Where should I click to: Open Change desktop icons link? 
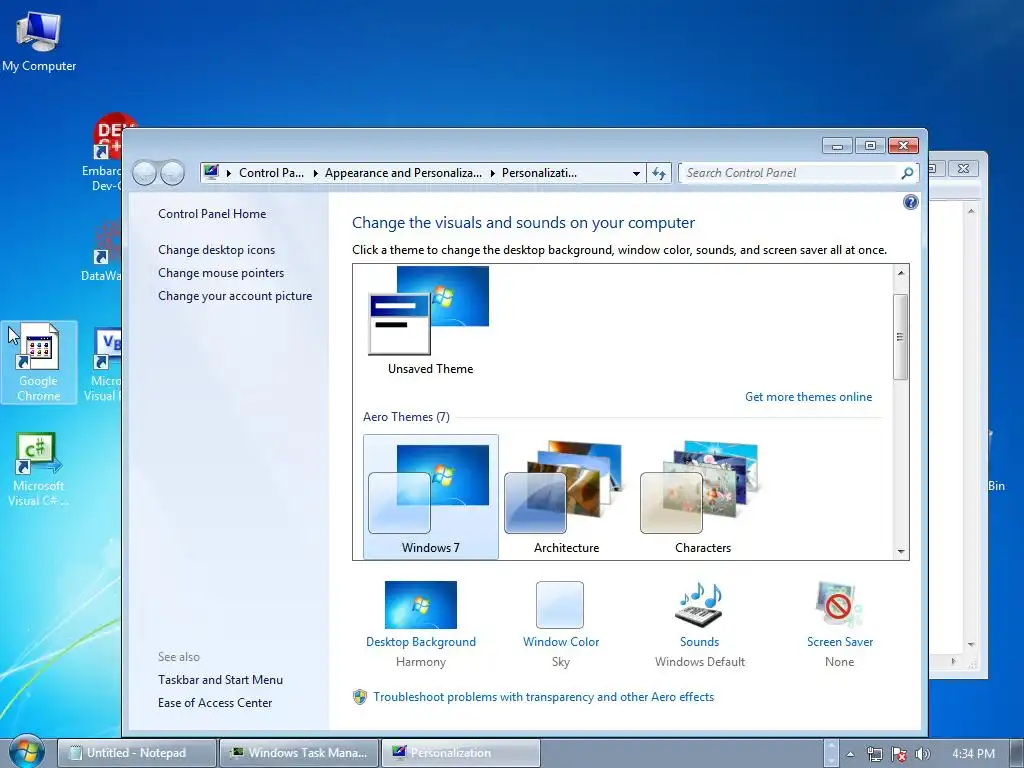[216, 249]
